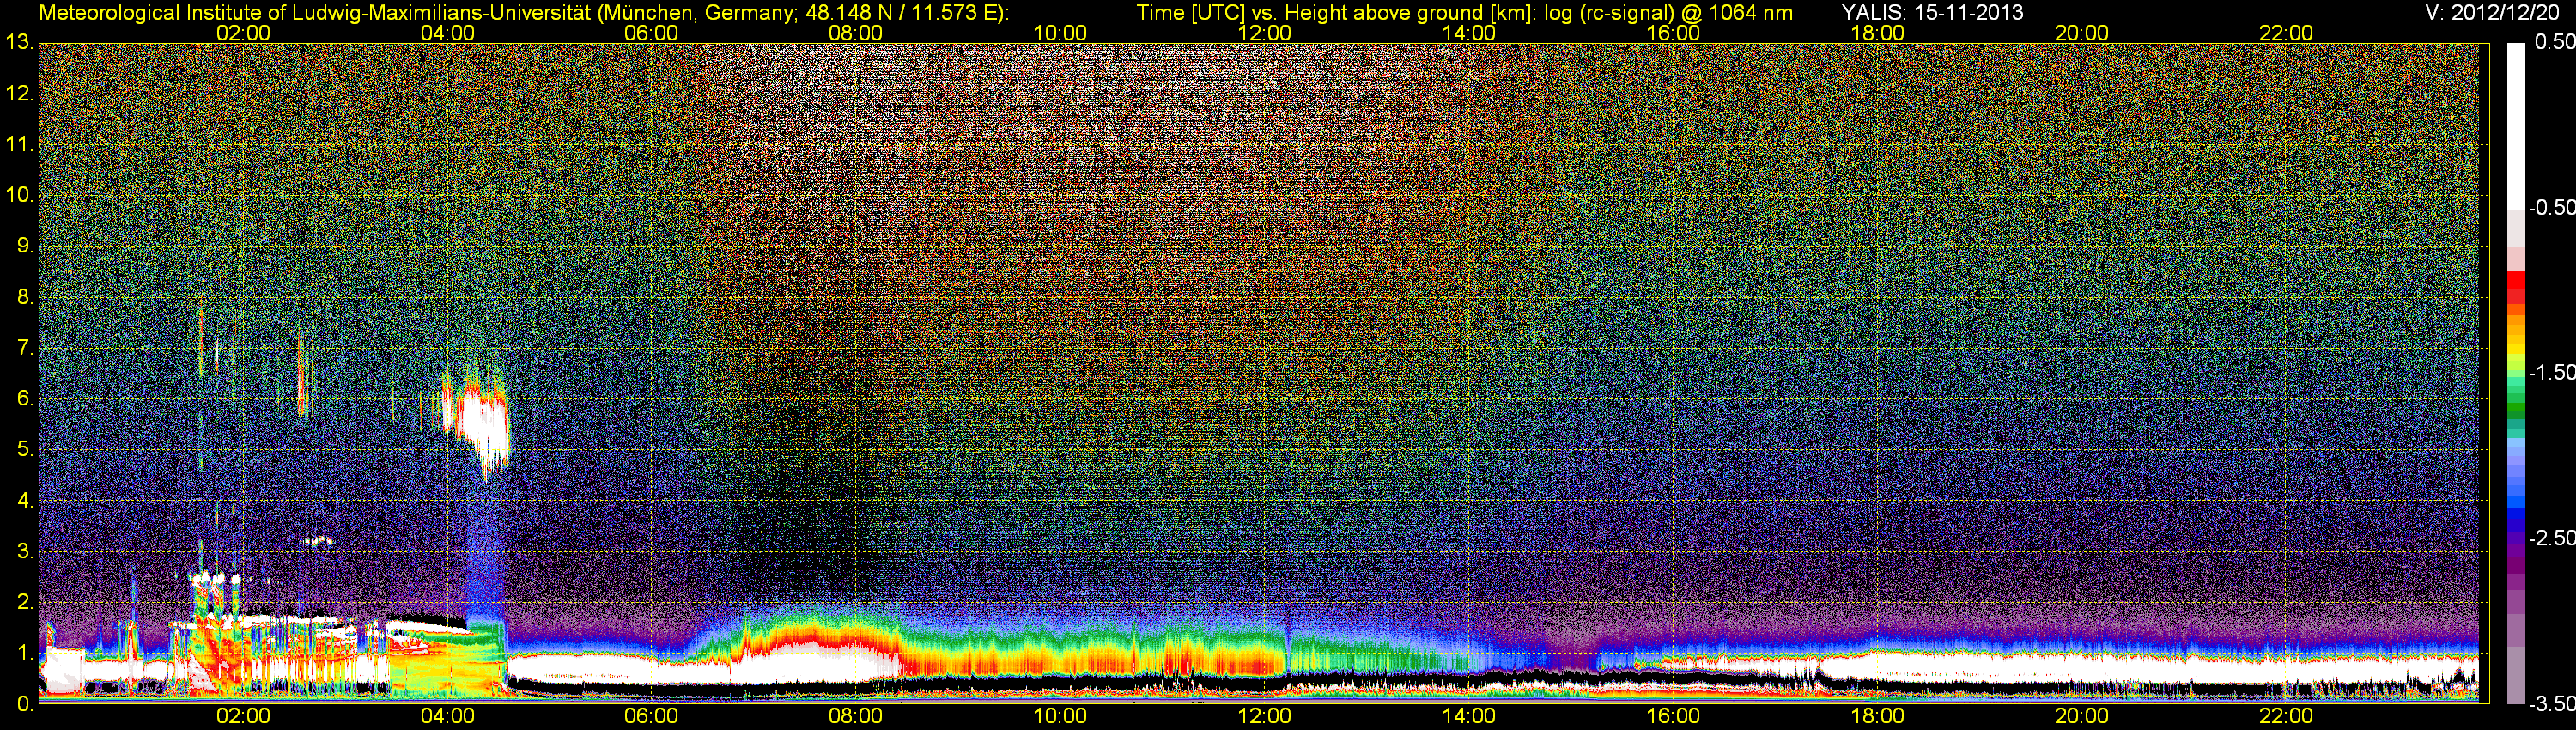Click the 3 km height axis label

coord(25,552)
